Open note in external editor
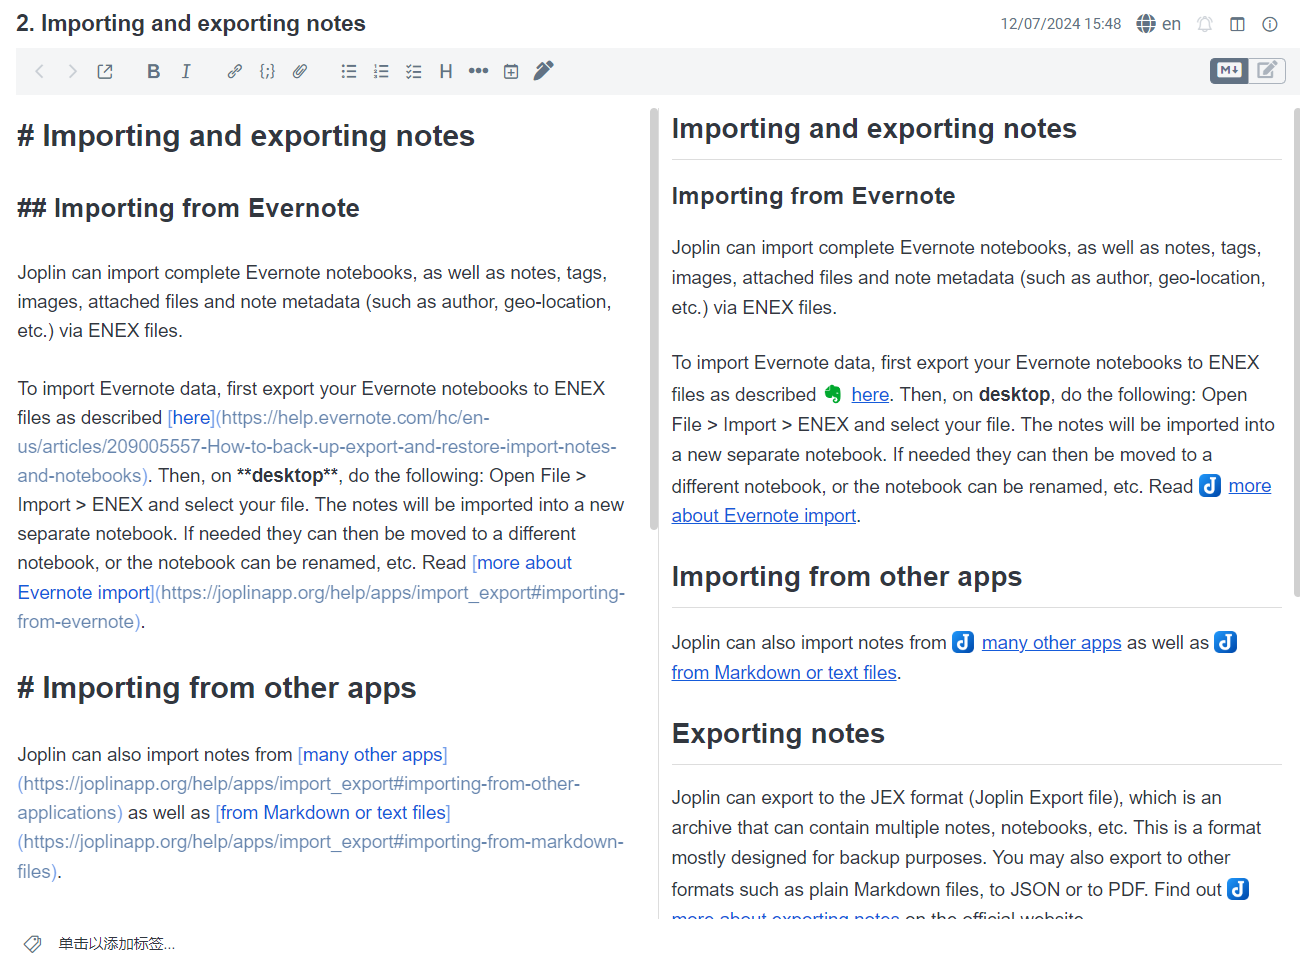The height and width of the screenshot is (968, 1300). point(105,71)
